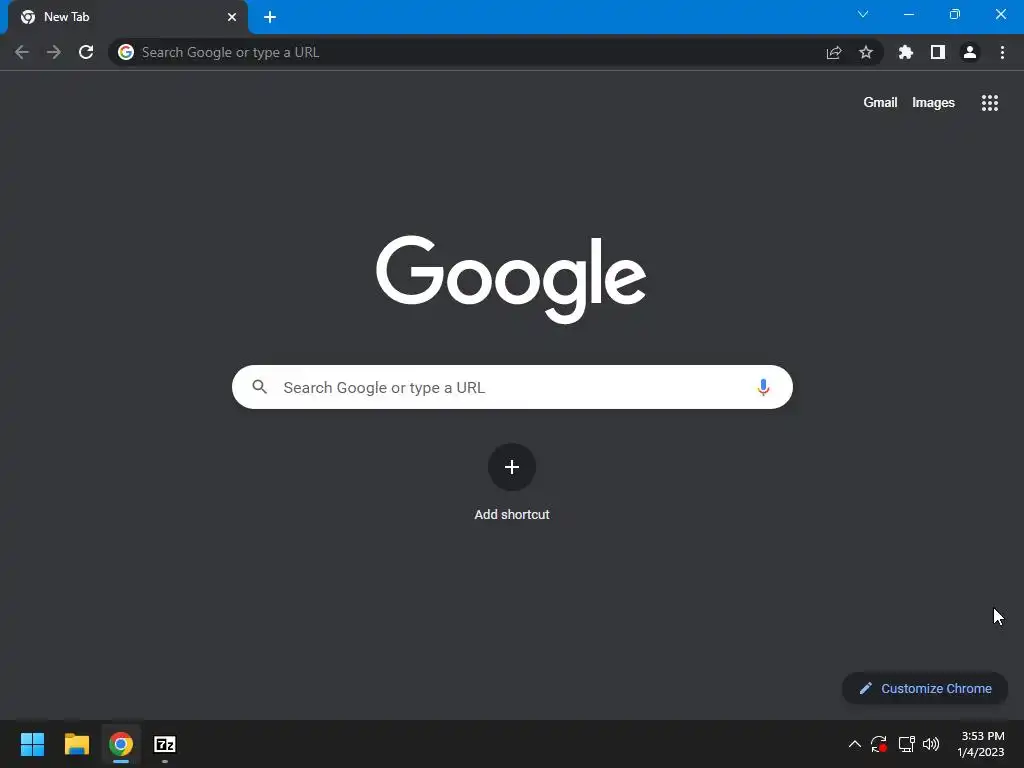Bookmark this tab with the star icon
The image size is (1024, 768).
click(866, 52)
